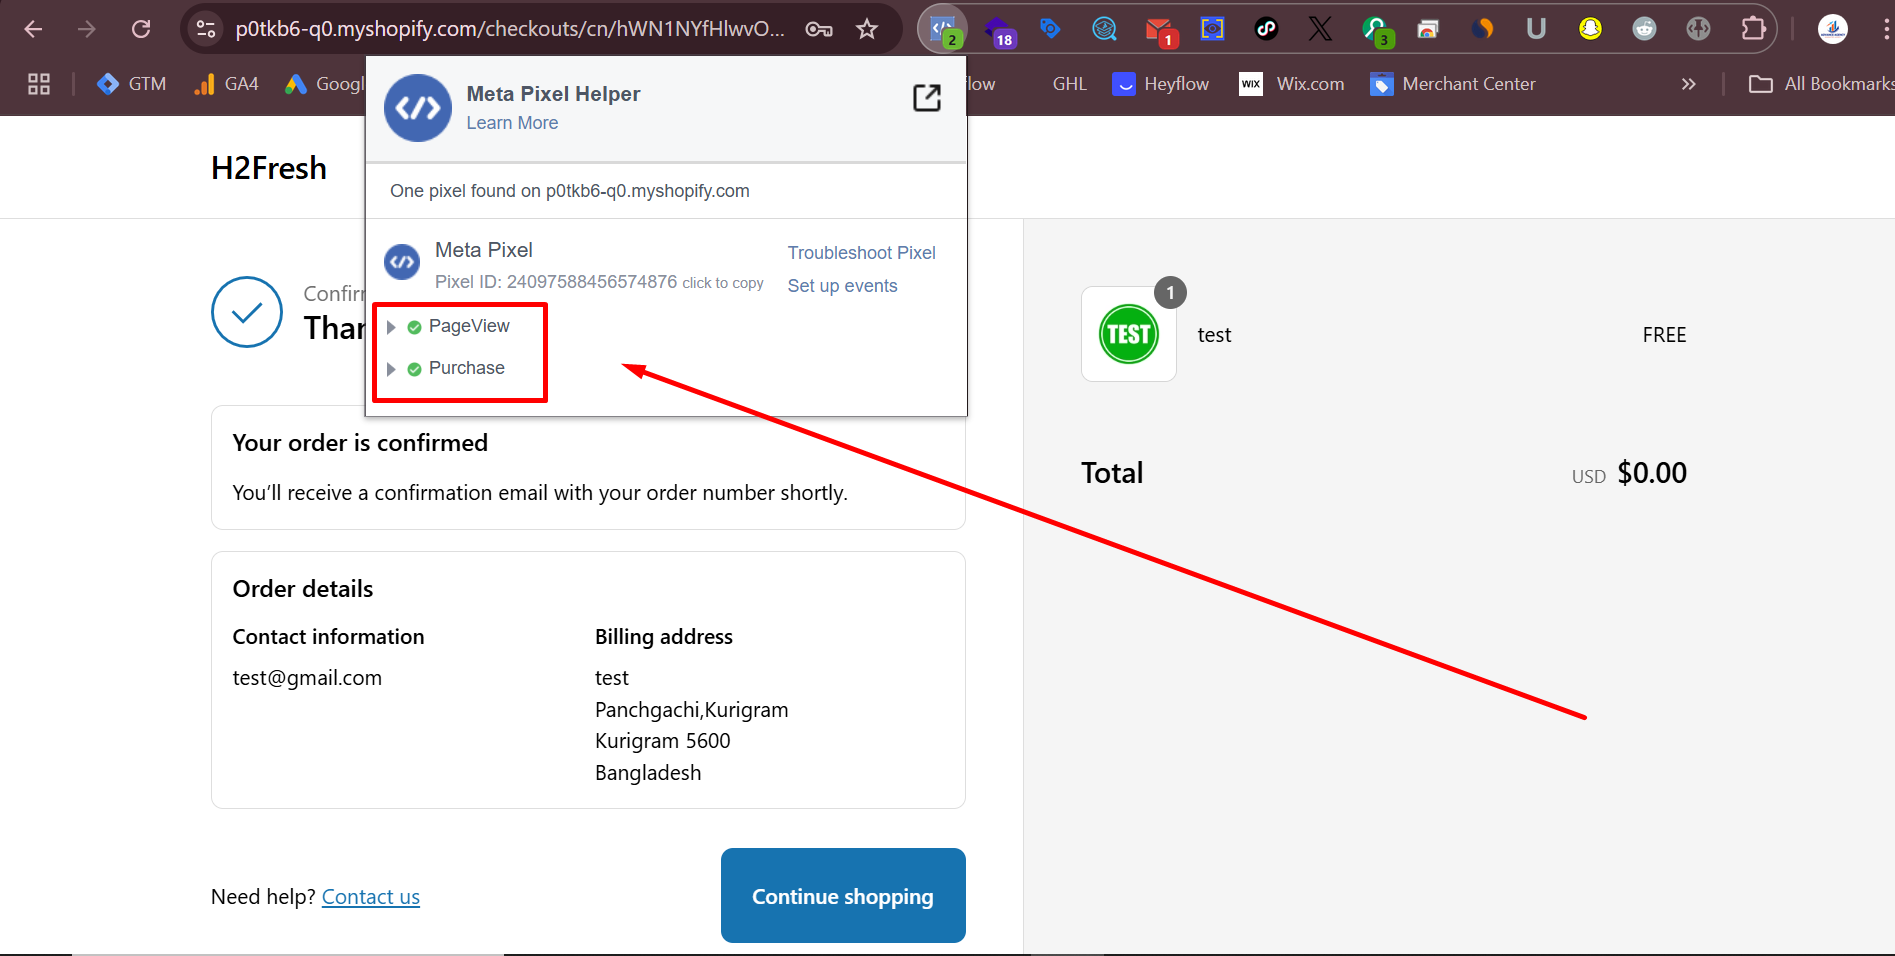Viewport: 1895px width, 956px height.
Task: Expand the PageView event details
Action: point(391,327)
